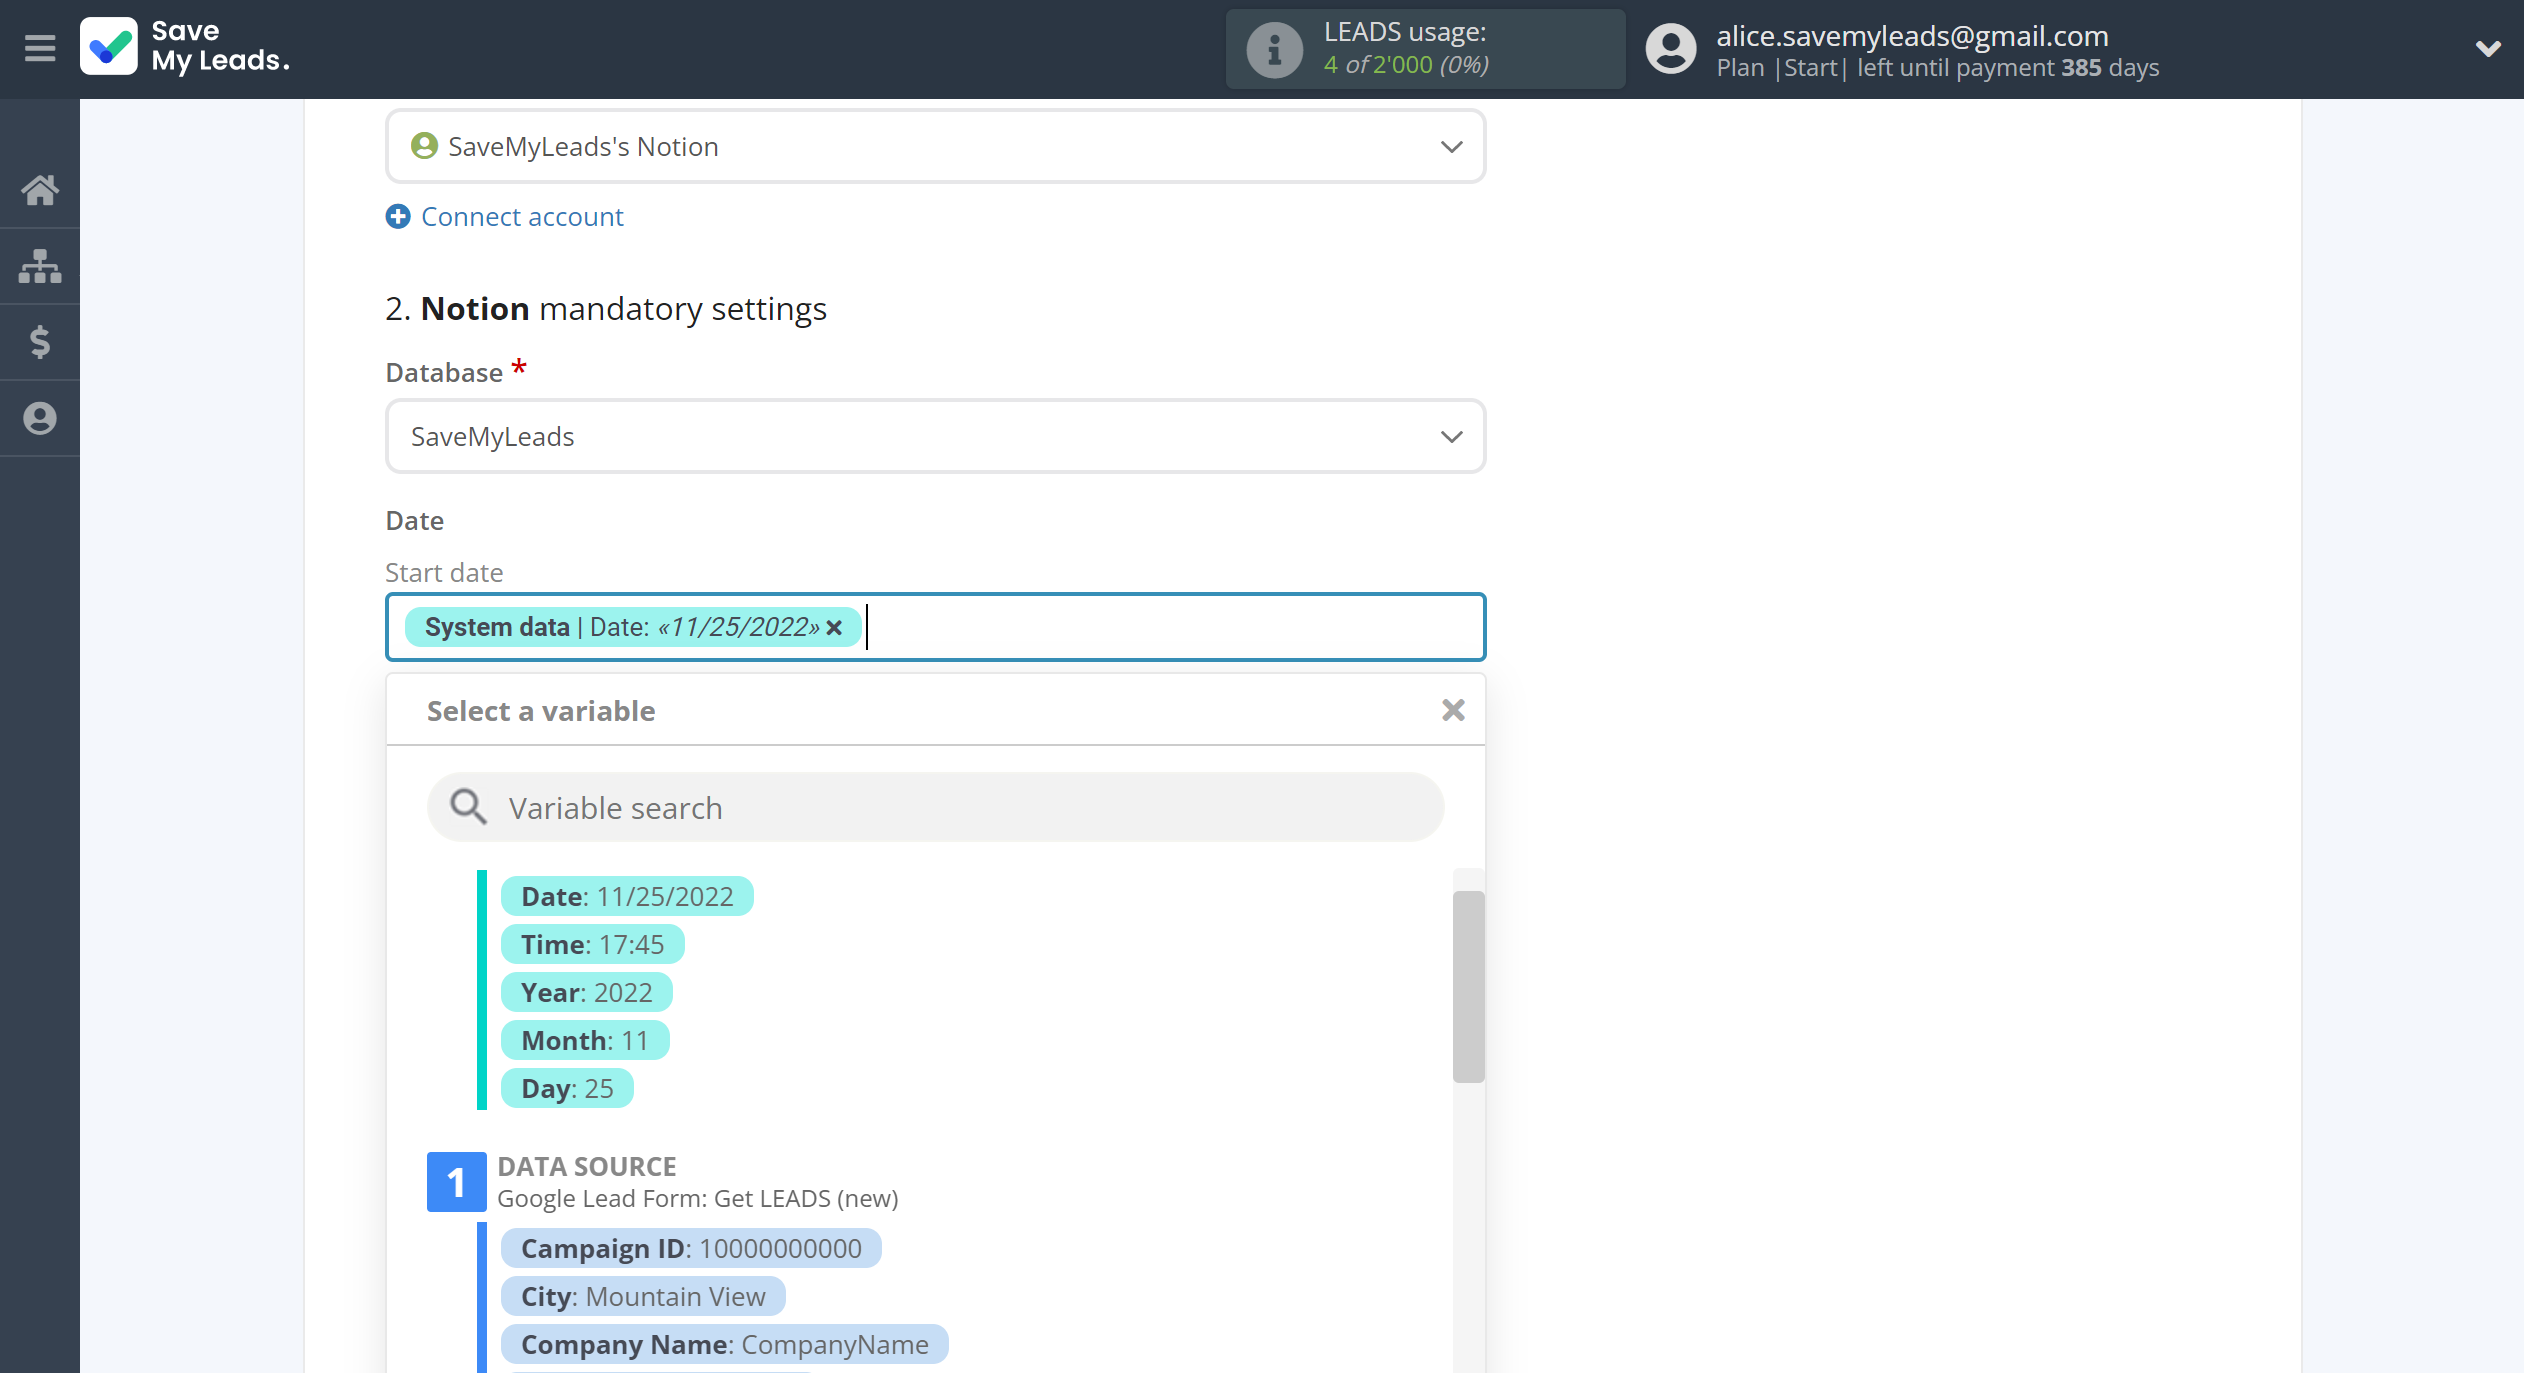
Task: Click the plus icon beside Connect account
Action: [398, 216]
